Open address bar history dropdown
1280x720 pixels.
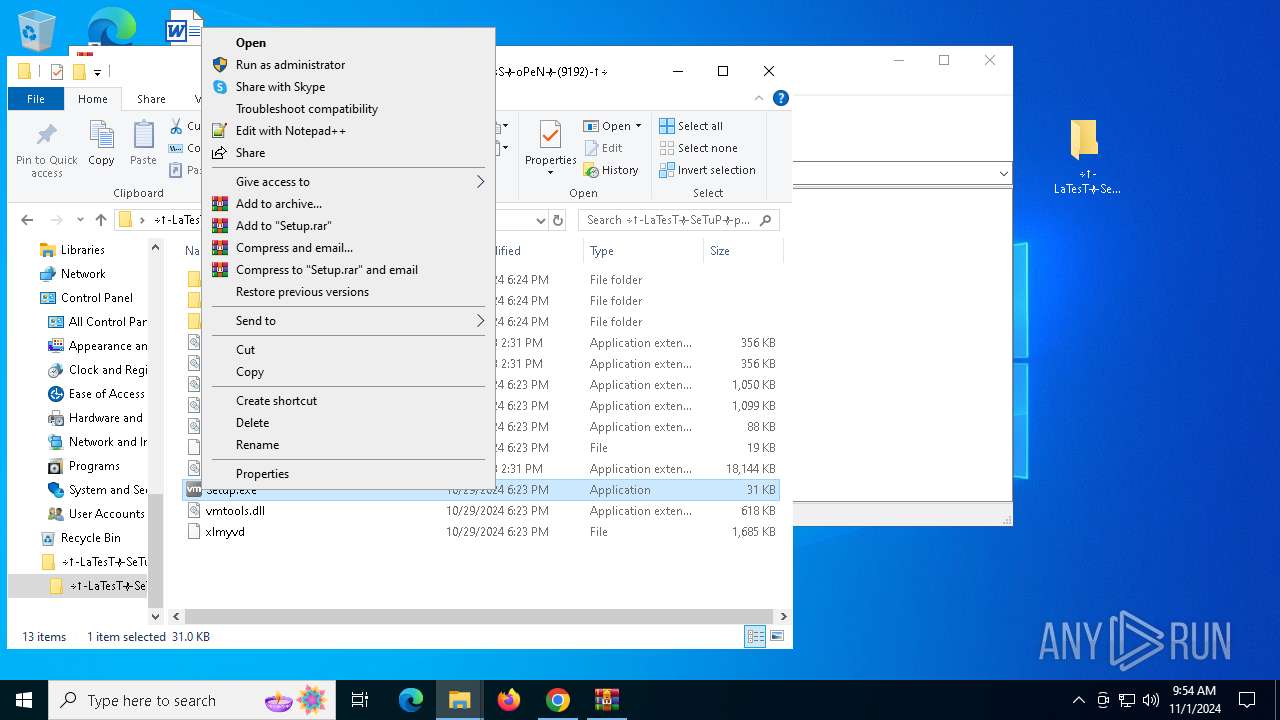tap(541, 220)
